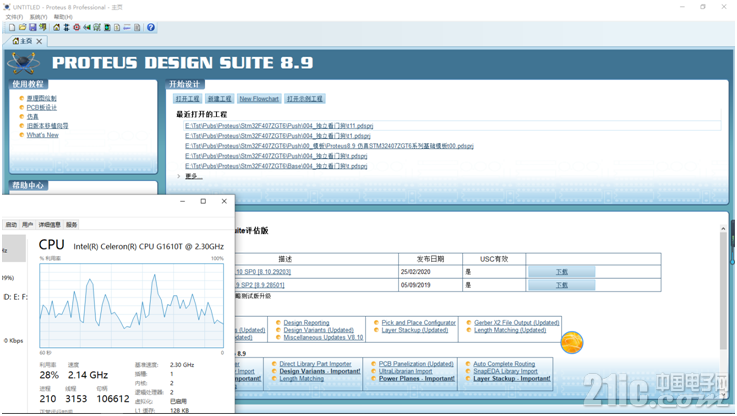This screenshot has width=737, height=416.
Task: Open Design Variants - Important! link
Action: coord(320,371)
